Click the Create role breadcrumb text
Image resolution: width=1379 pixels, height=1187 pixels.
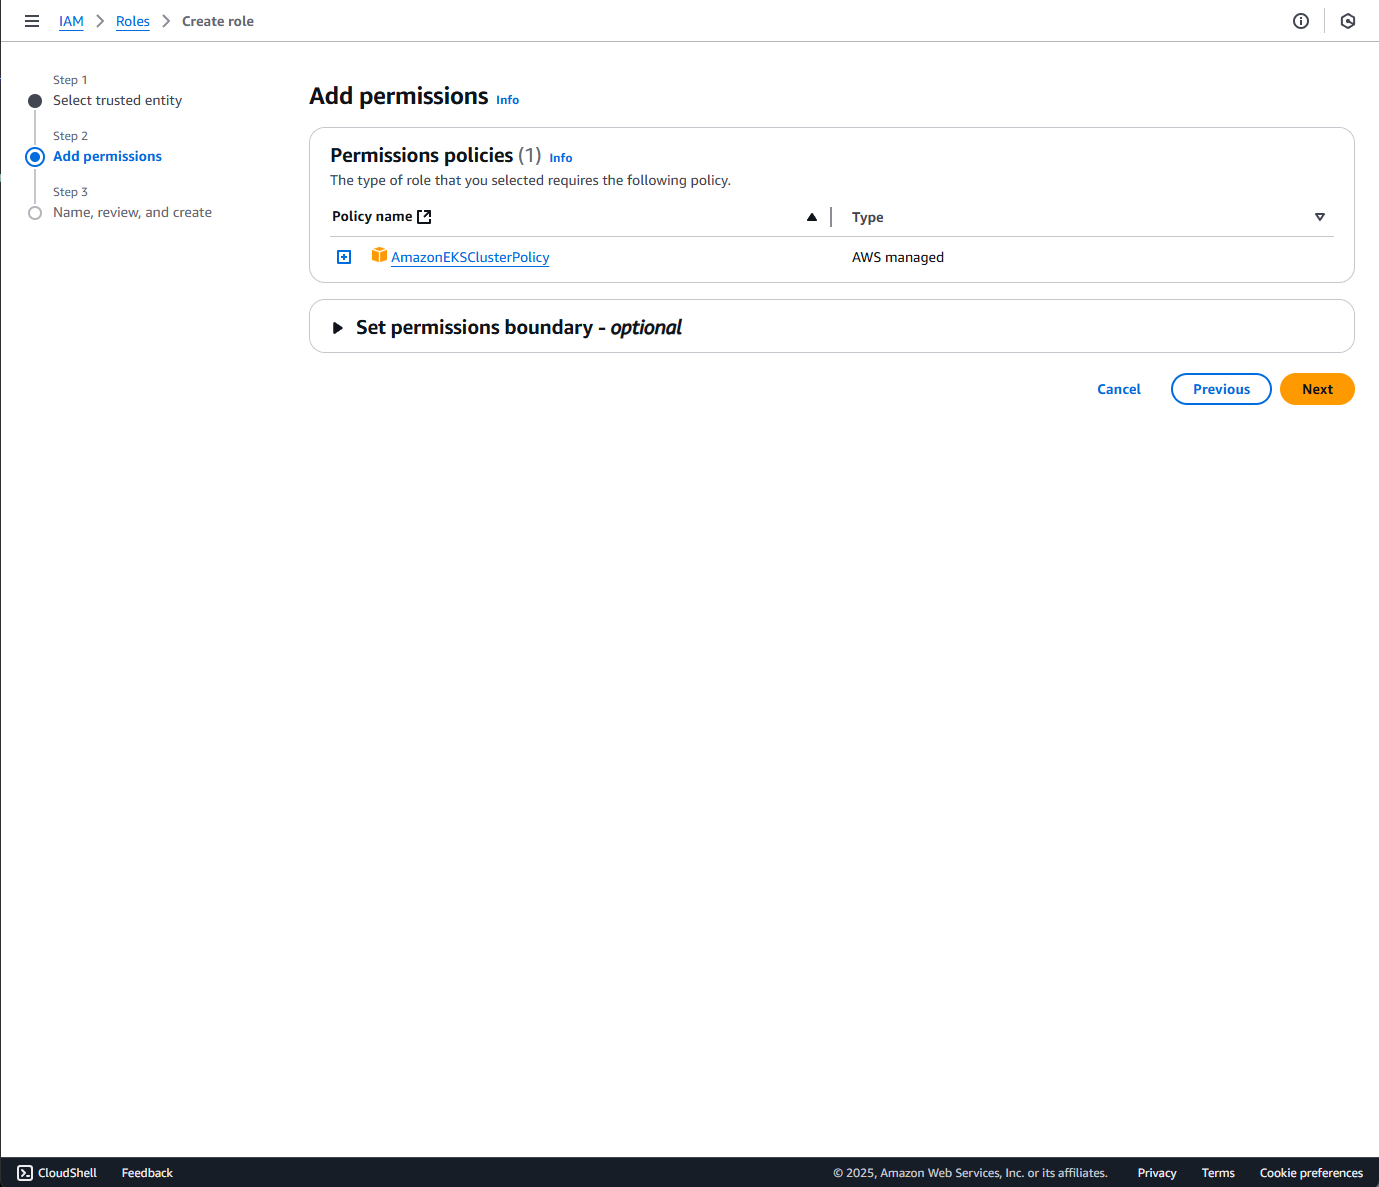(218, 21)
